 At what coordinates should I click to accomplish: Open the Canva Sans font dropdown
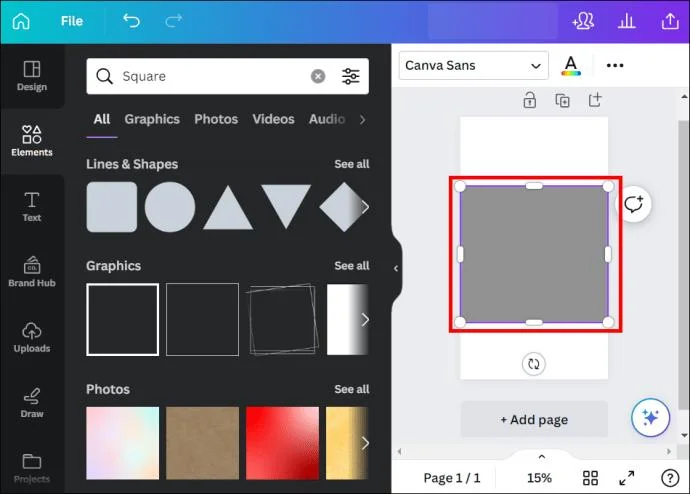[x=473, y=66]
